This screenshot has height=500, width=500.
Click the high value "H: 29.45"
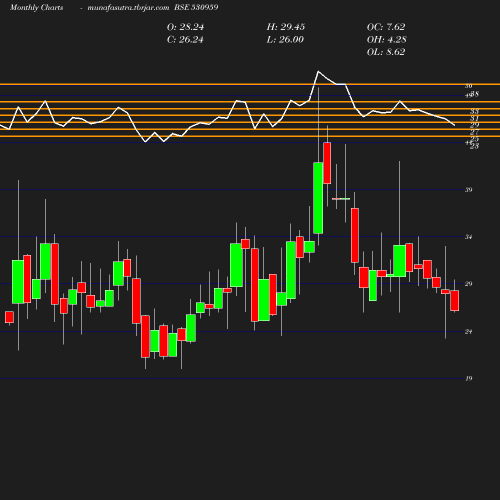(x=286, y=27)
